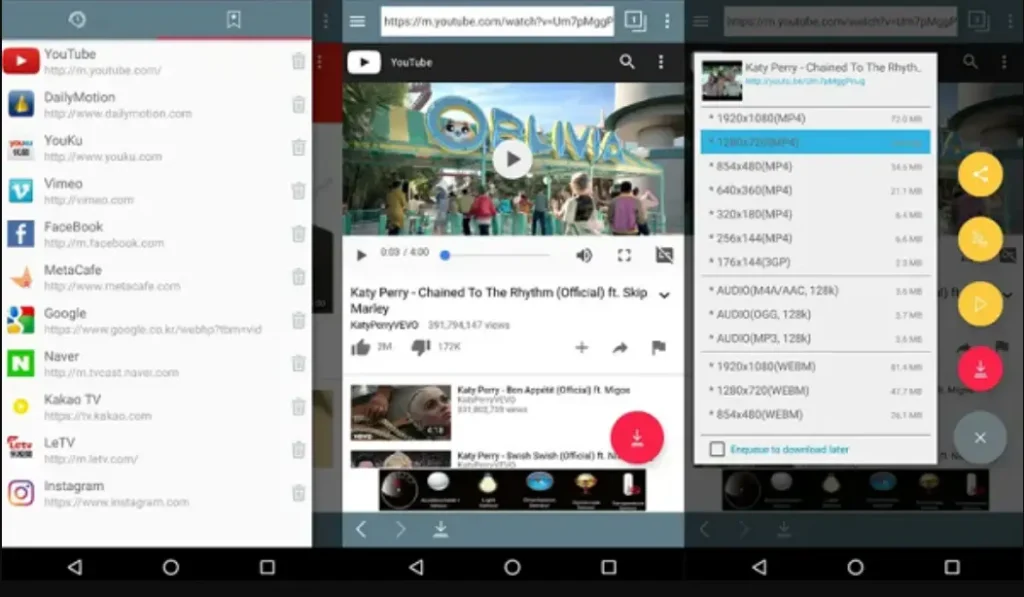Play the video using center play overlay
This screenshot has height=597, width=1024.
tap(512, 159)
